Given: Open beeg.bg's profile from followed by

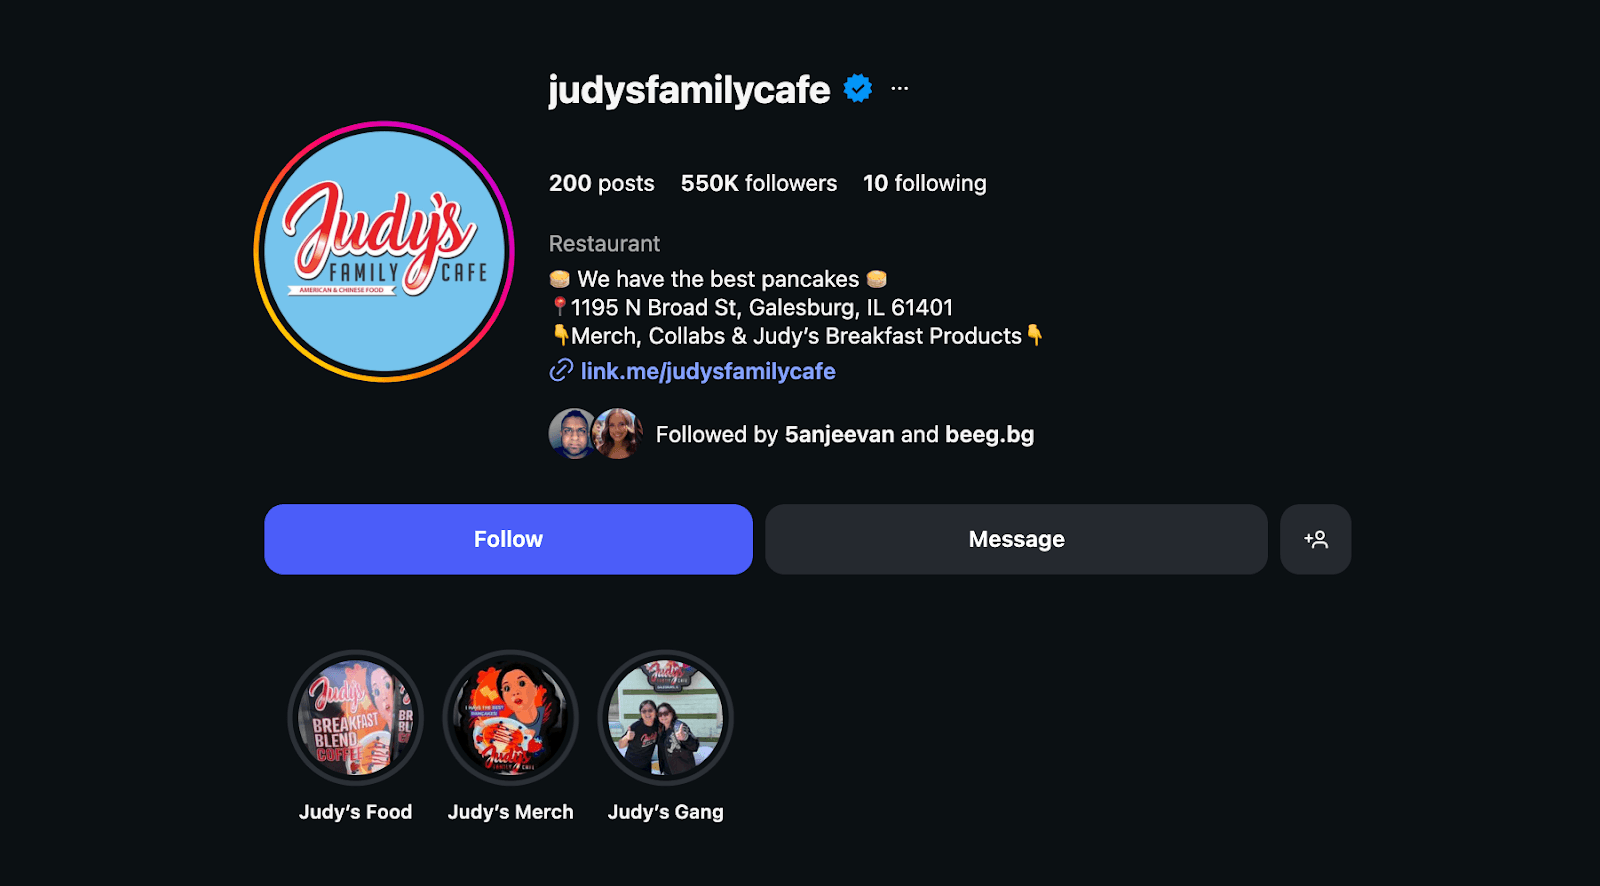Looking at the screenshot, I should 990,434.
